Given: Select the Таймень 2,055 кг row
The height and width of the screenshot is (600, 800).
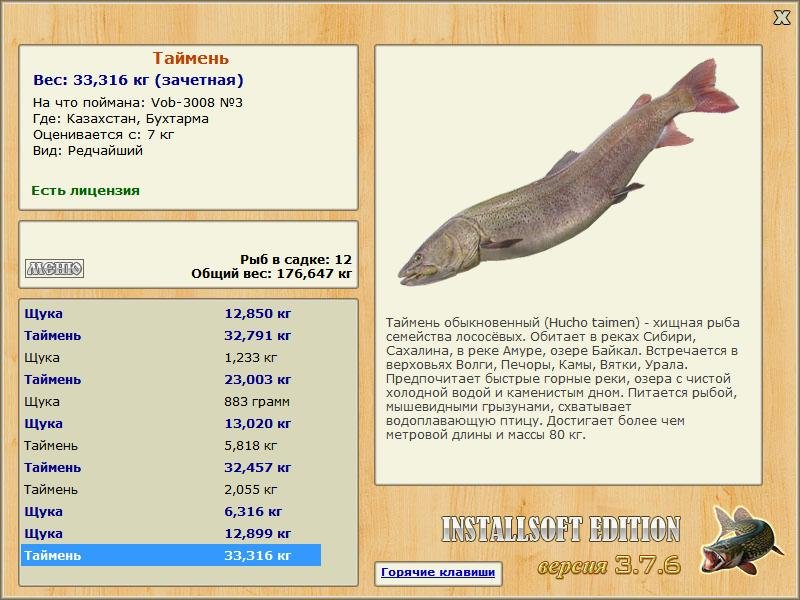Looking at the screenshot, I should [x=171, y=489].
